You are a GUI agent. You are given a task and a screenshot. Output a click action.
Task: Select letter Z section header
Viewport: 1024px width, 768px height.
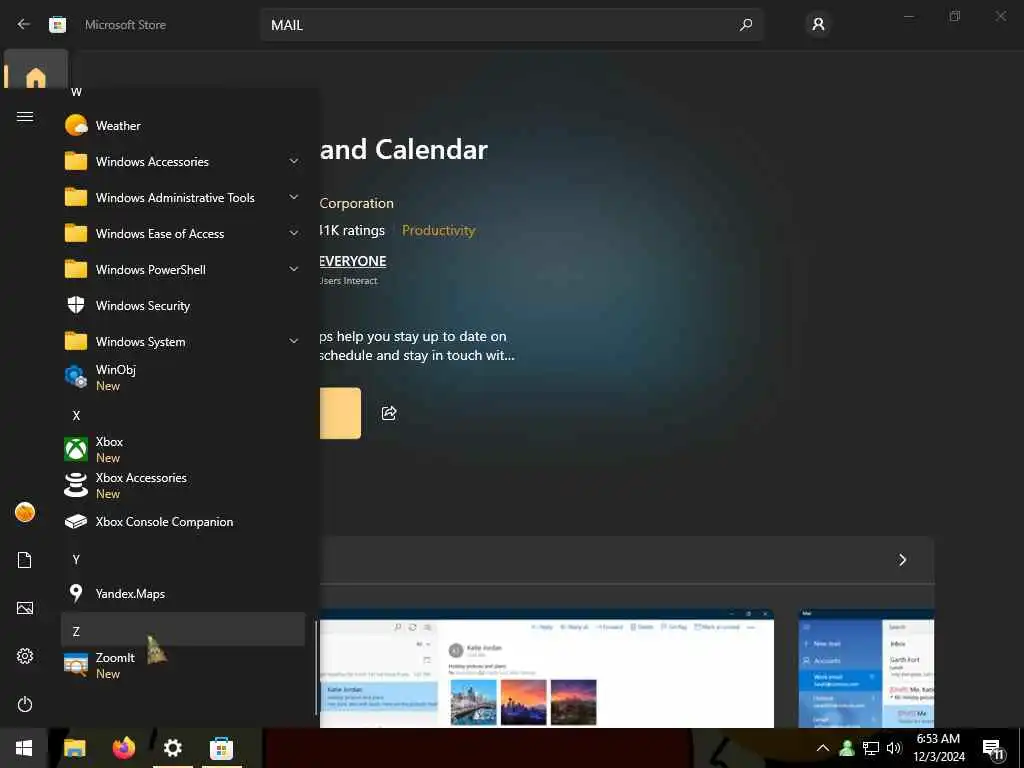(x=183, y=630)
